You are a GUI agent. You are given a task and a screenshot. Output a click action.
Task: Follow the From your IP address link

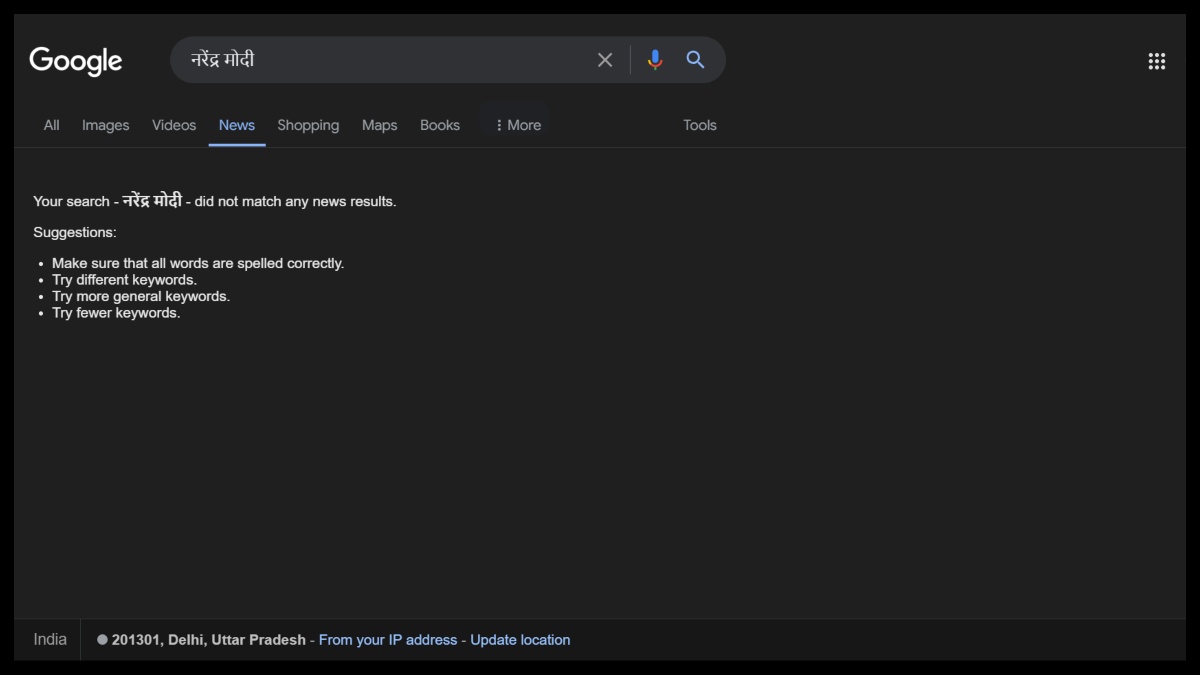388,640
